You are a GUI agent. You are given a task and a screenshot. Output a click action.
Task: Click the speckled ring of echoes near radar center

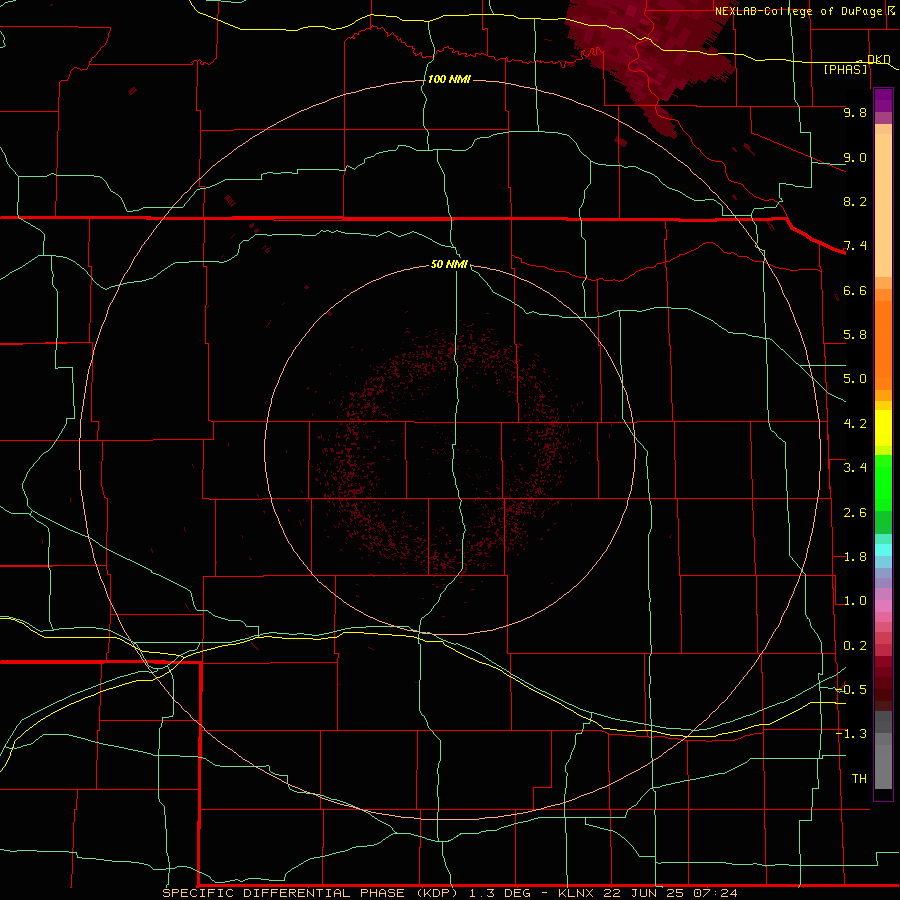447,451
